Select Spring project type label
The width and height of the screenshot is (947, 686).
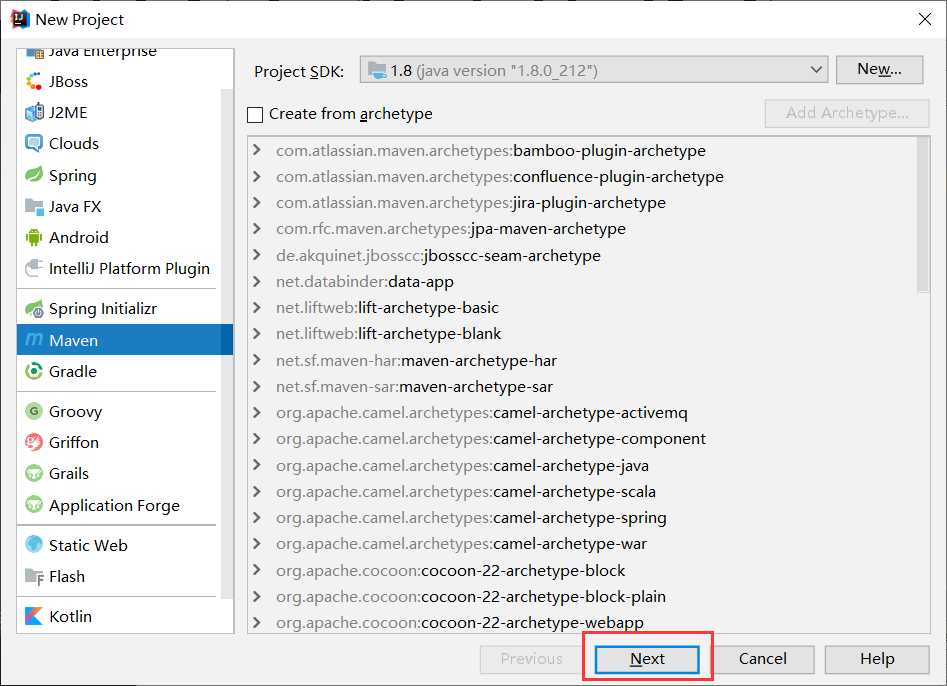[x=72, y=175]
